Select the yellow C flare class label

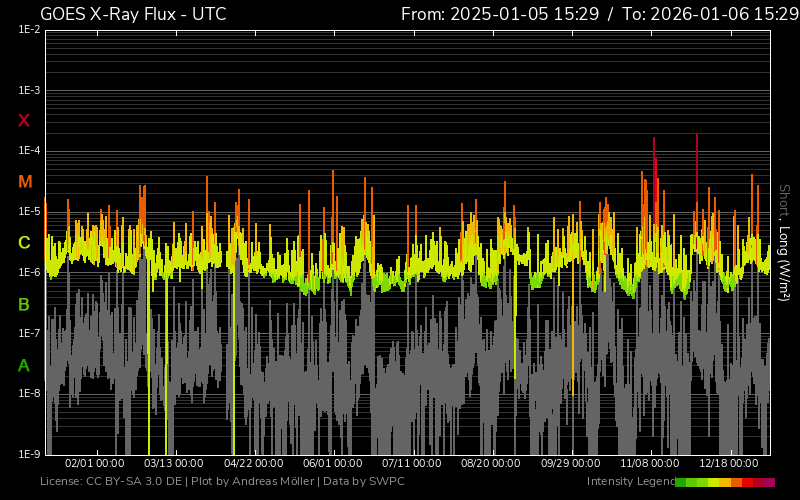[24, 243]
